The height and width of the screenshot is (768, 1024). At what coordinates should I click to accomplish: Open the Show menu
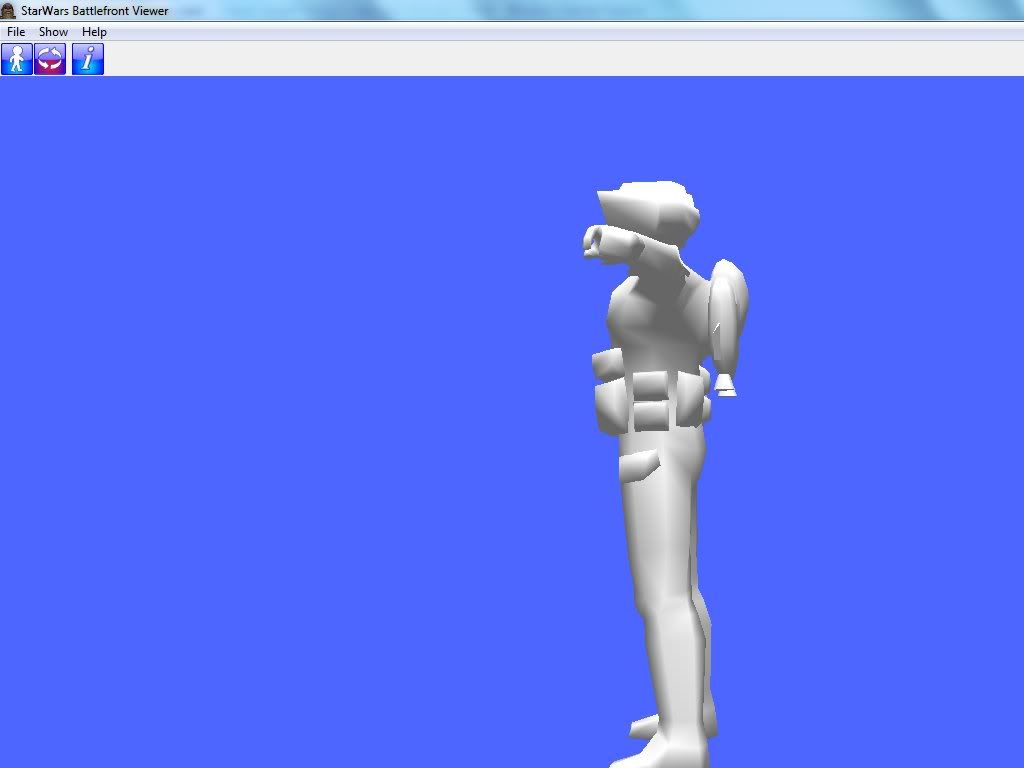click(x=54, y=31)
